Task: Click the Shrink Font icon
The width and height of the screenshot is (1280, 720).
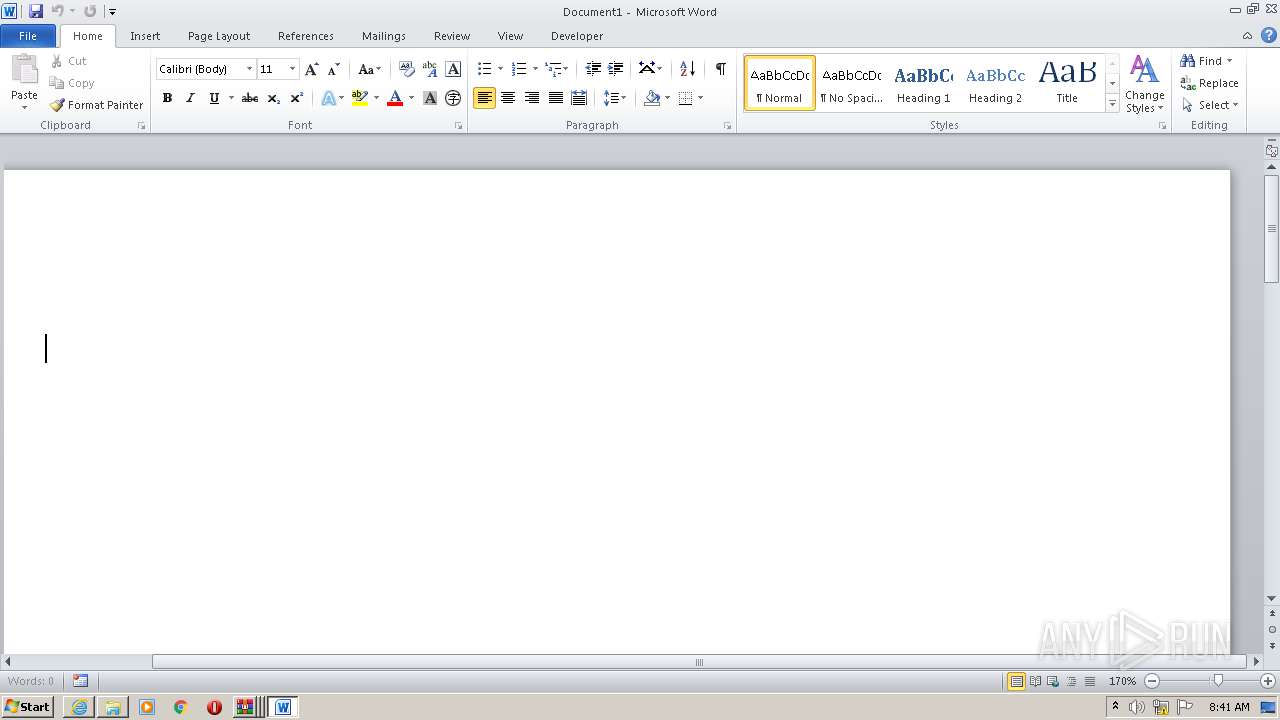Action: 334,69
